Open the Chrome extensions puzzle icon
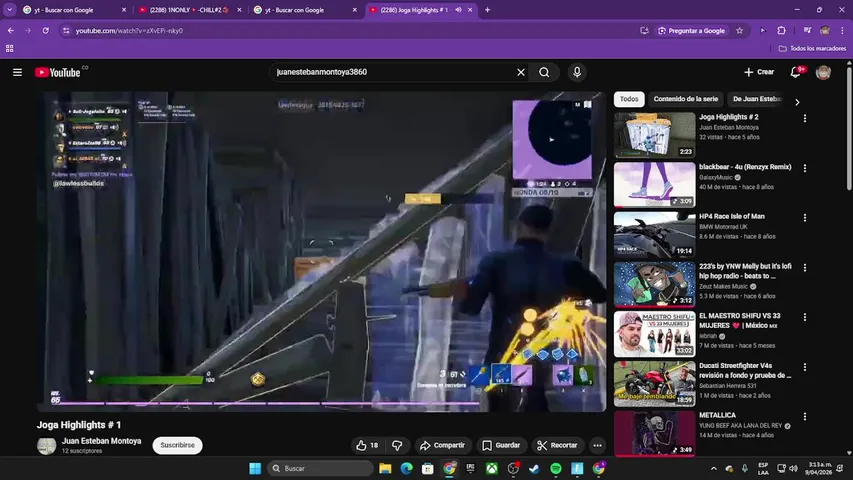 coord(781,30)
